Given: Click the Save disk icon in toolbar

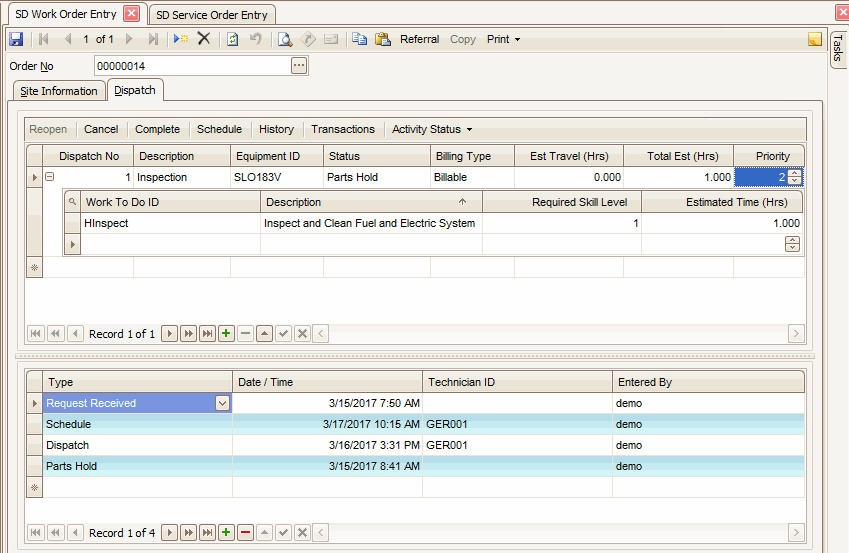Looking at the screenshot, I should point(16,39).
